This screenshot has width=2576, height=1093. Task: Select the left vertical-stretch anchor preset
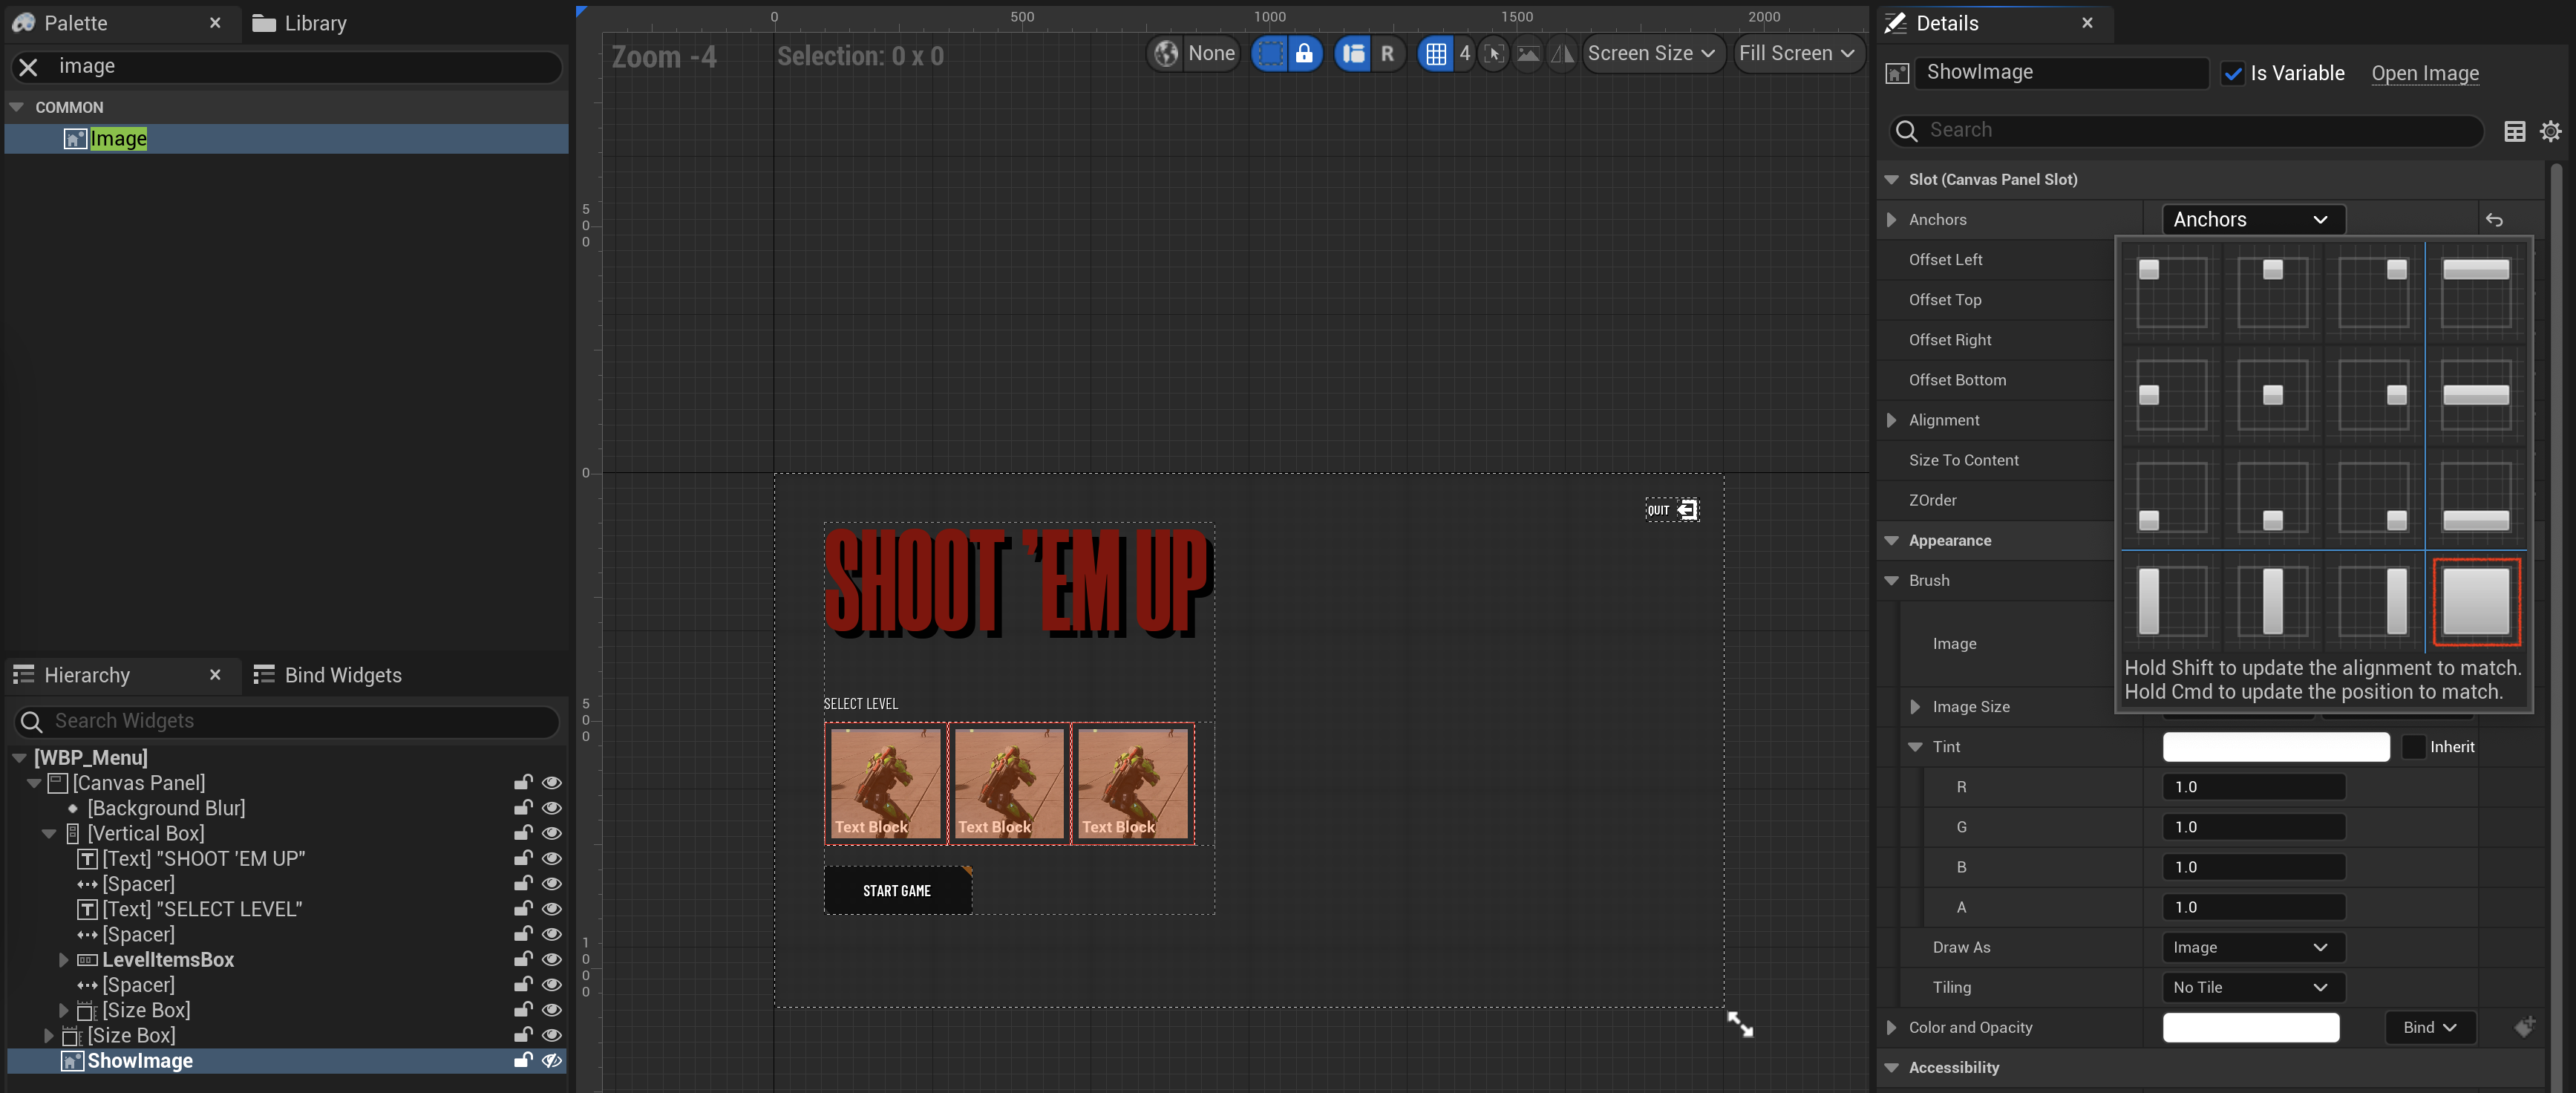click(x=2171, y=601)
